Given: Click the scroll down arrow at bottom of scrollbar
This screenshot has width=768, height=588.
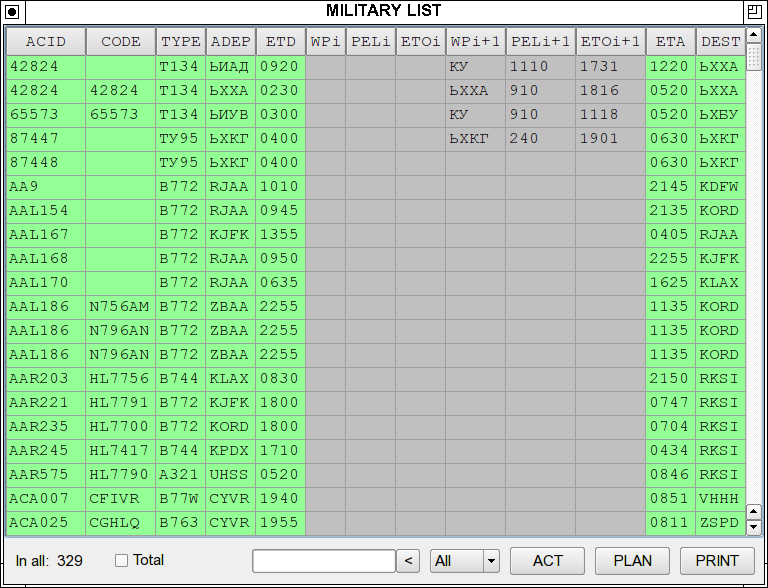Looking at the screenshot, I should click(x=753, y=527).
